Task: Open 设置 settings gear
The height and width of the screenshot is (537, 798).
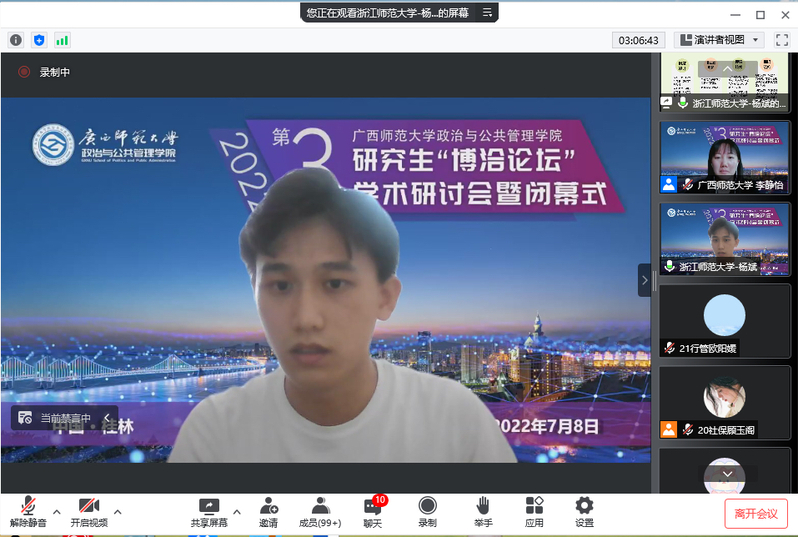Action: 584,512
